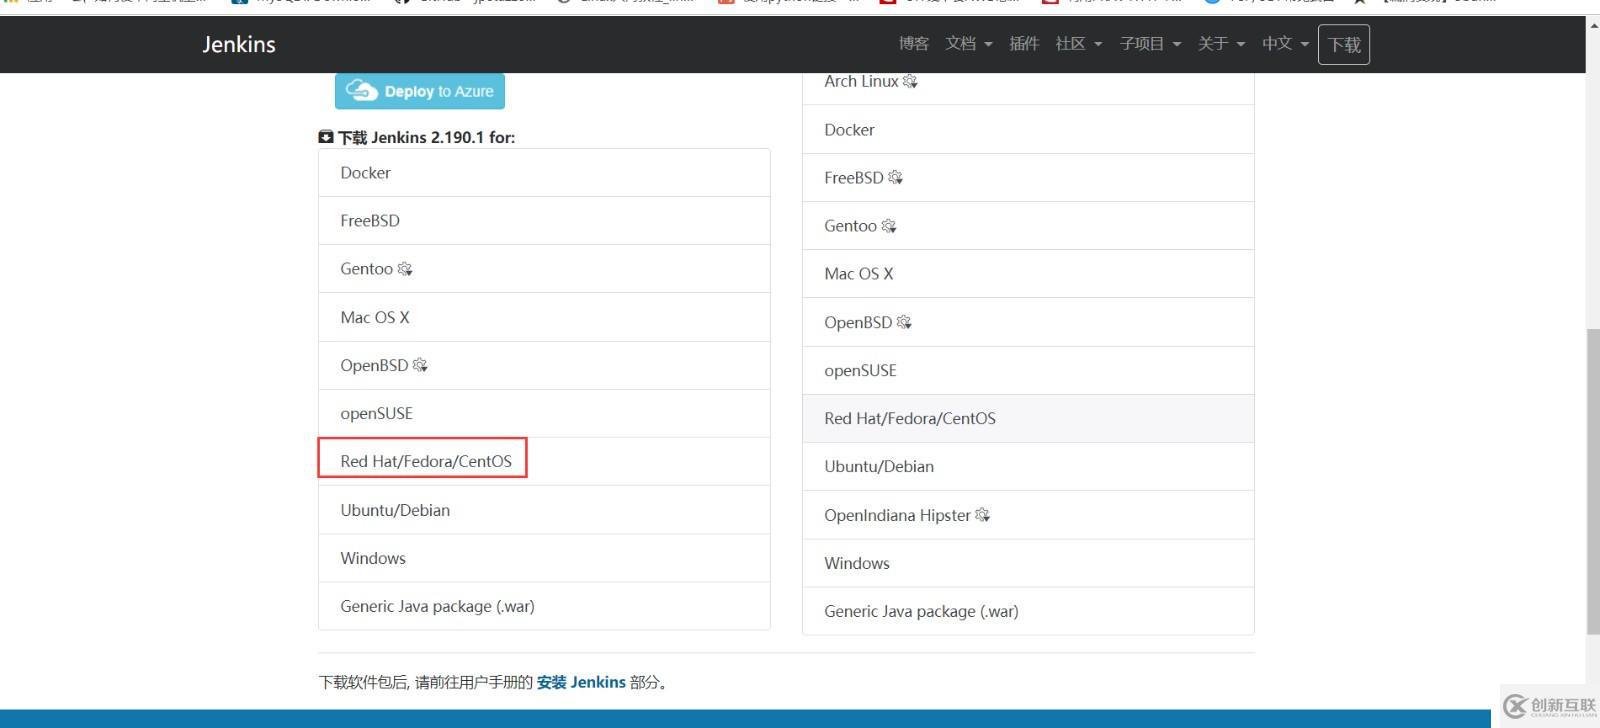
Task: Click the Jenkins logo in navbar
Action: (x=239, y=44)
